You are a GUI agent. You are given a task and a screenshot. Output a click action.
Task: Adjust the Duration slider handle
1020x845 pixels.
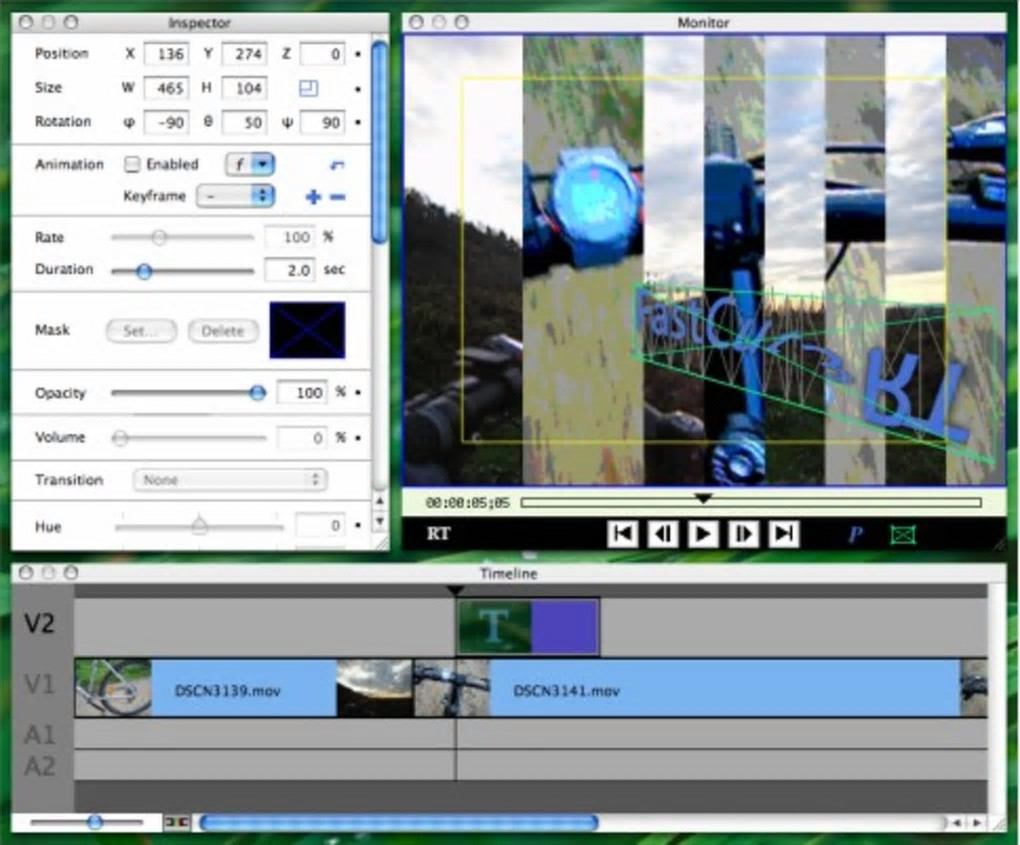[144, 271]
